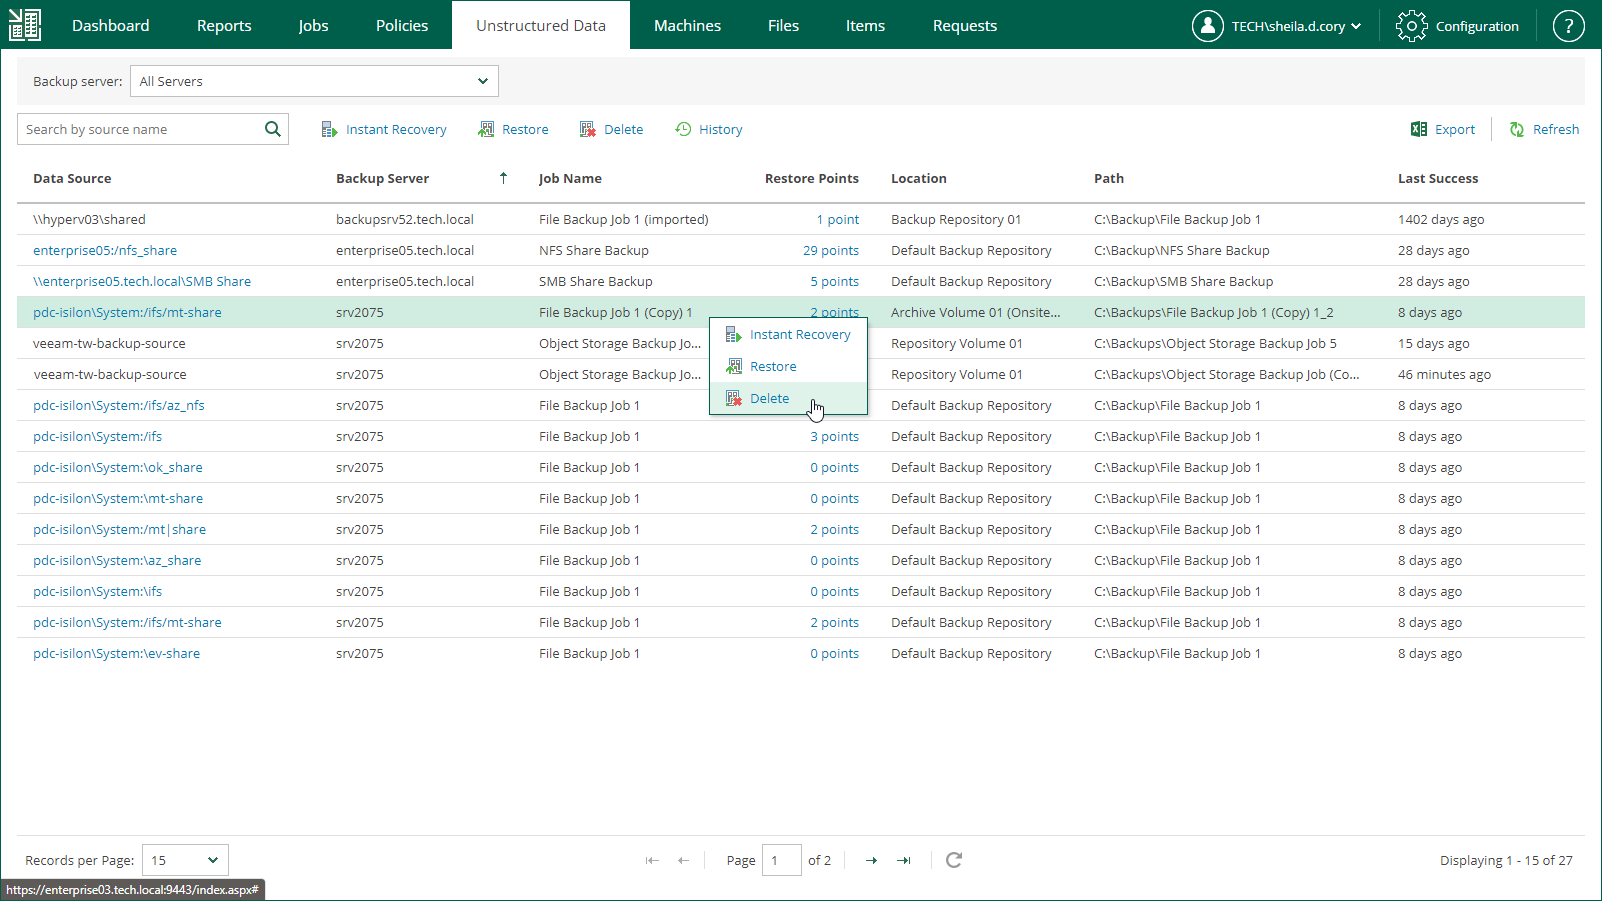Click the search magnifier icon
Viewport: 1602px width, 901px height.
[272, 129]
